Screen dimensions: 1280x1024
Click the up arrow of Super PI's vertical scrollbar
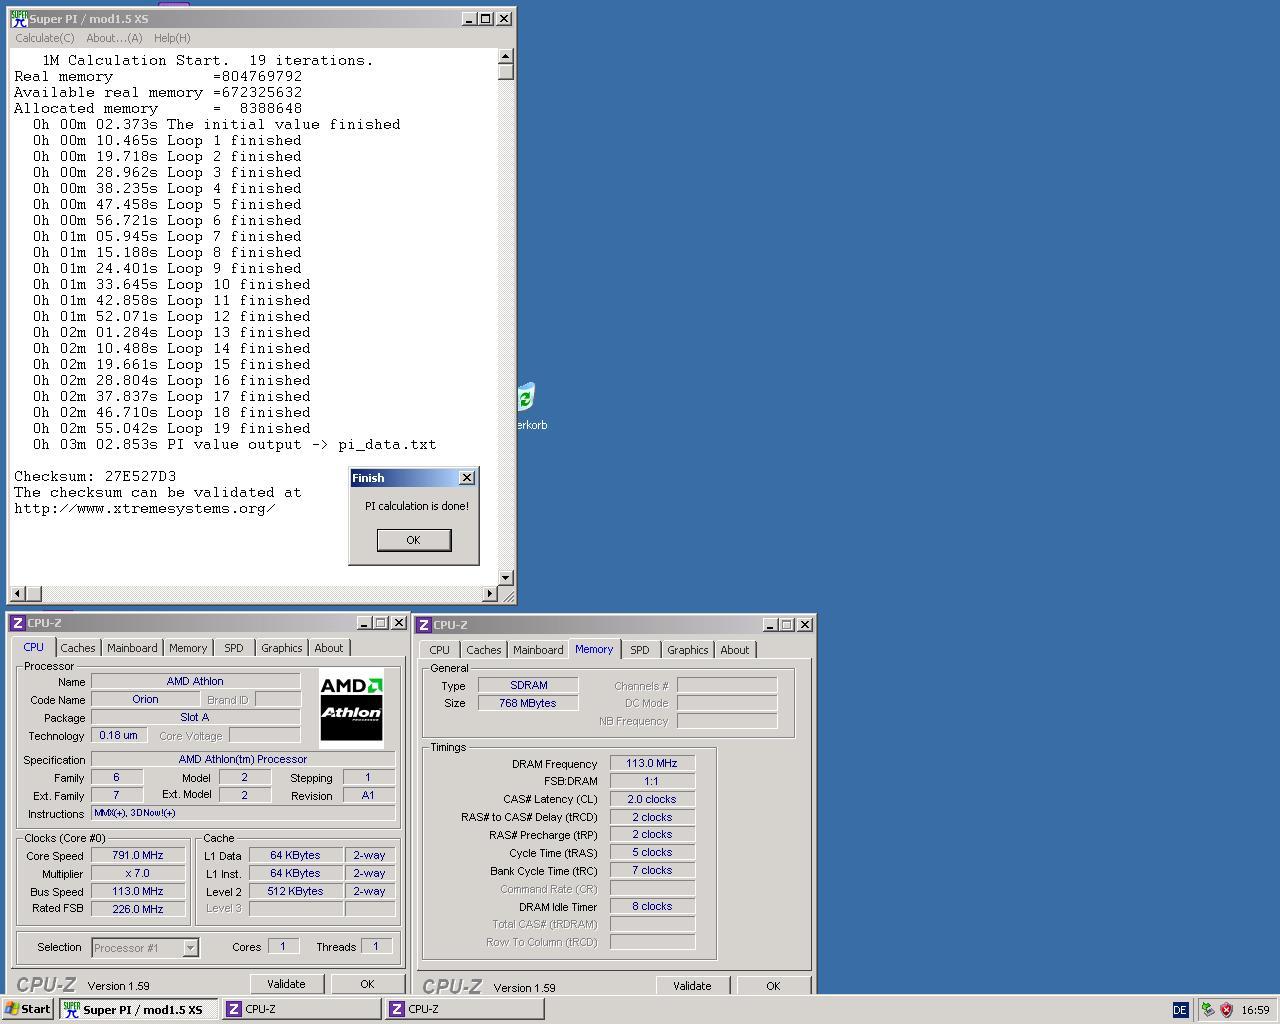(x=505, y=56)
